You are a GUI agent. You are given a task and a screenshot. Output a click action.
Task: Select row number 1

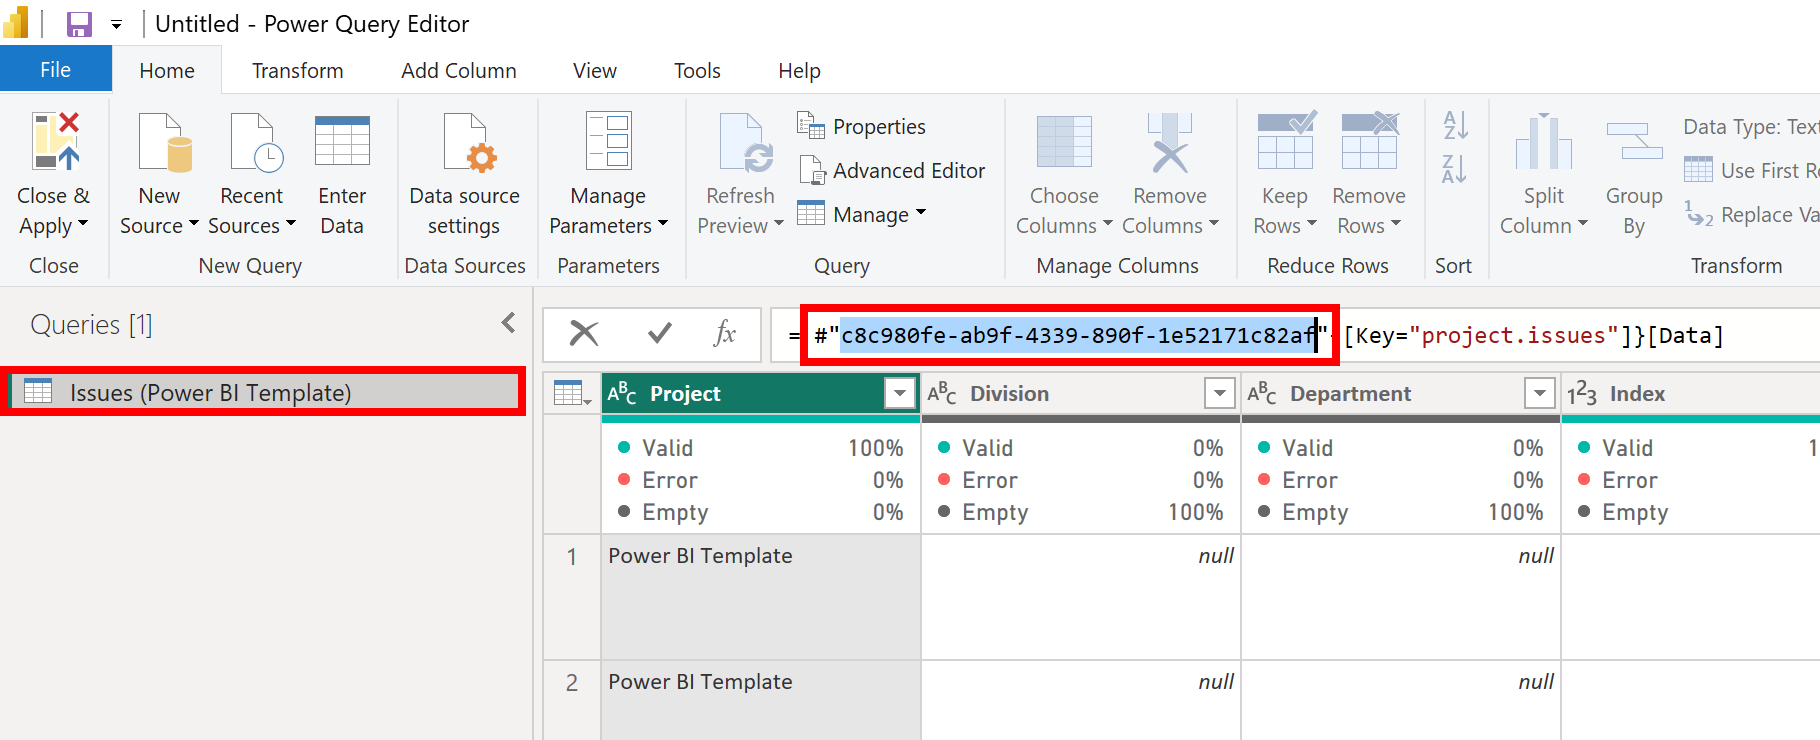pos(572,597)
